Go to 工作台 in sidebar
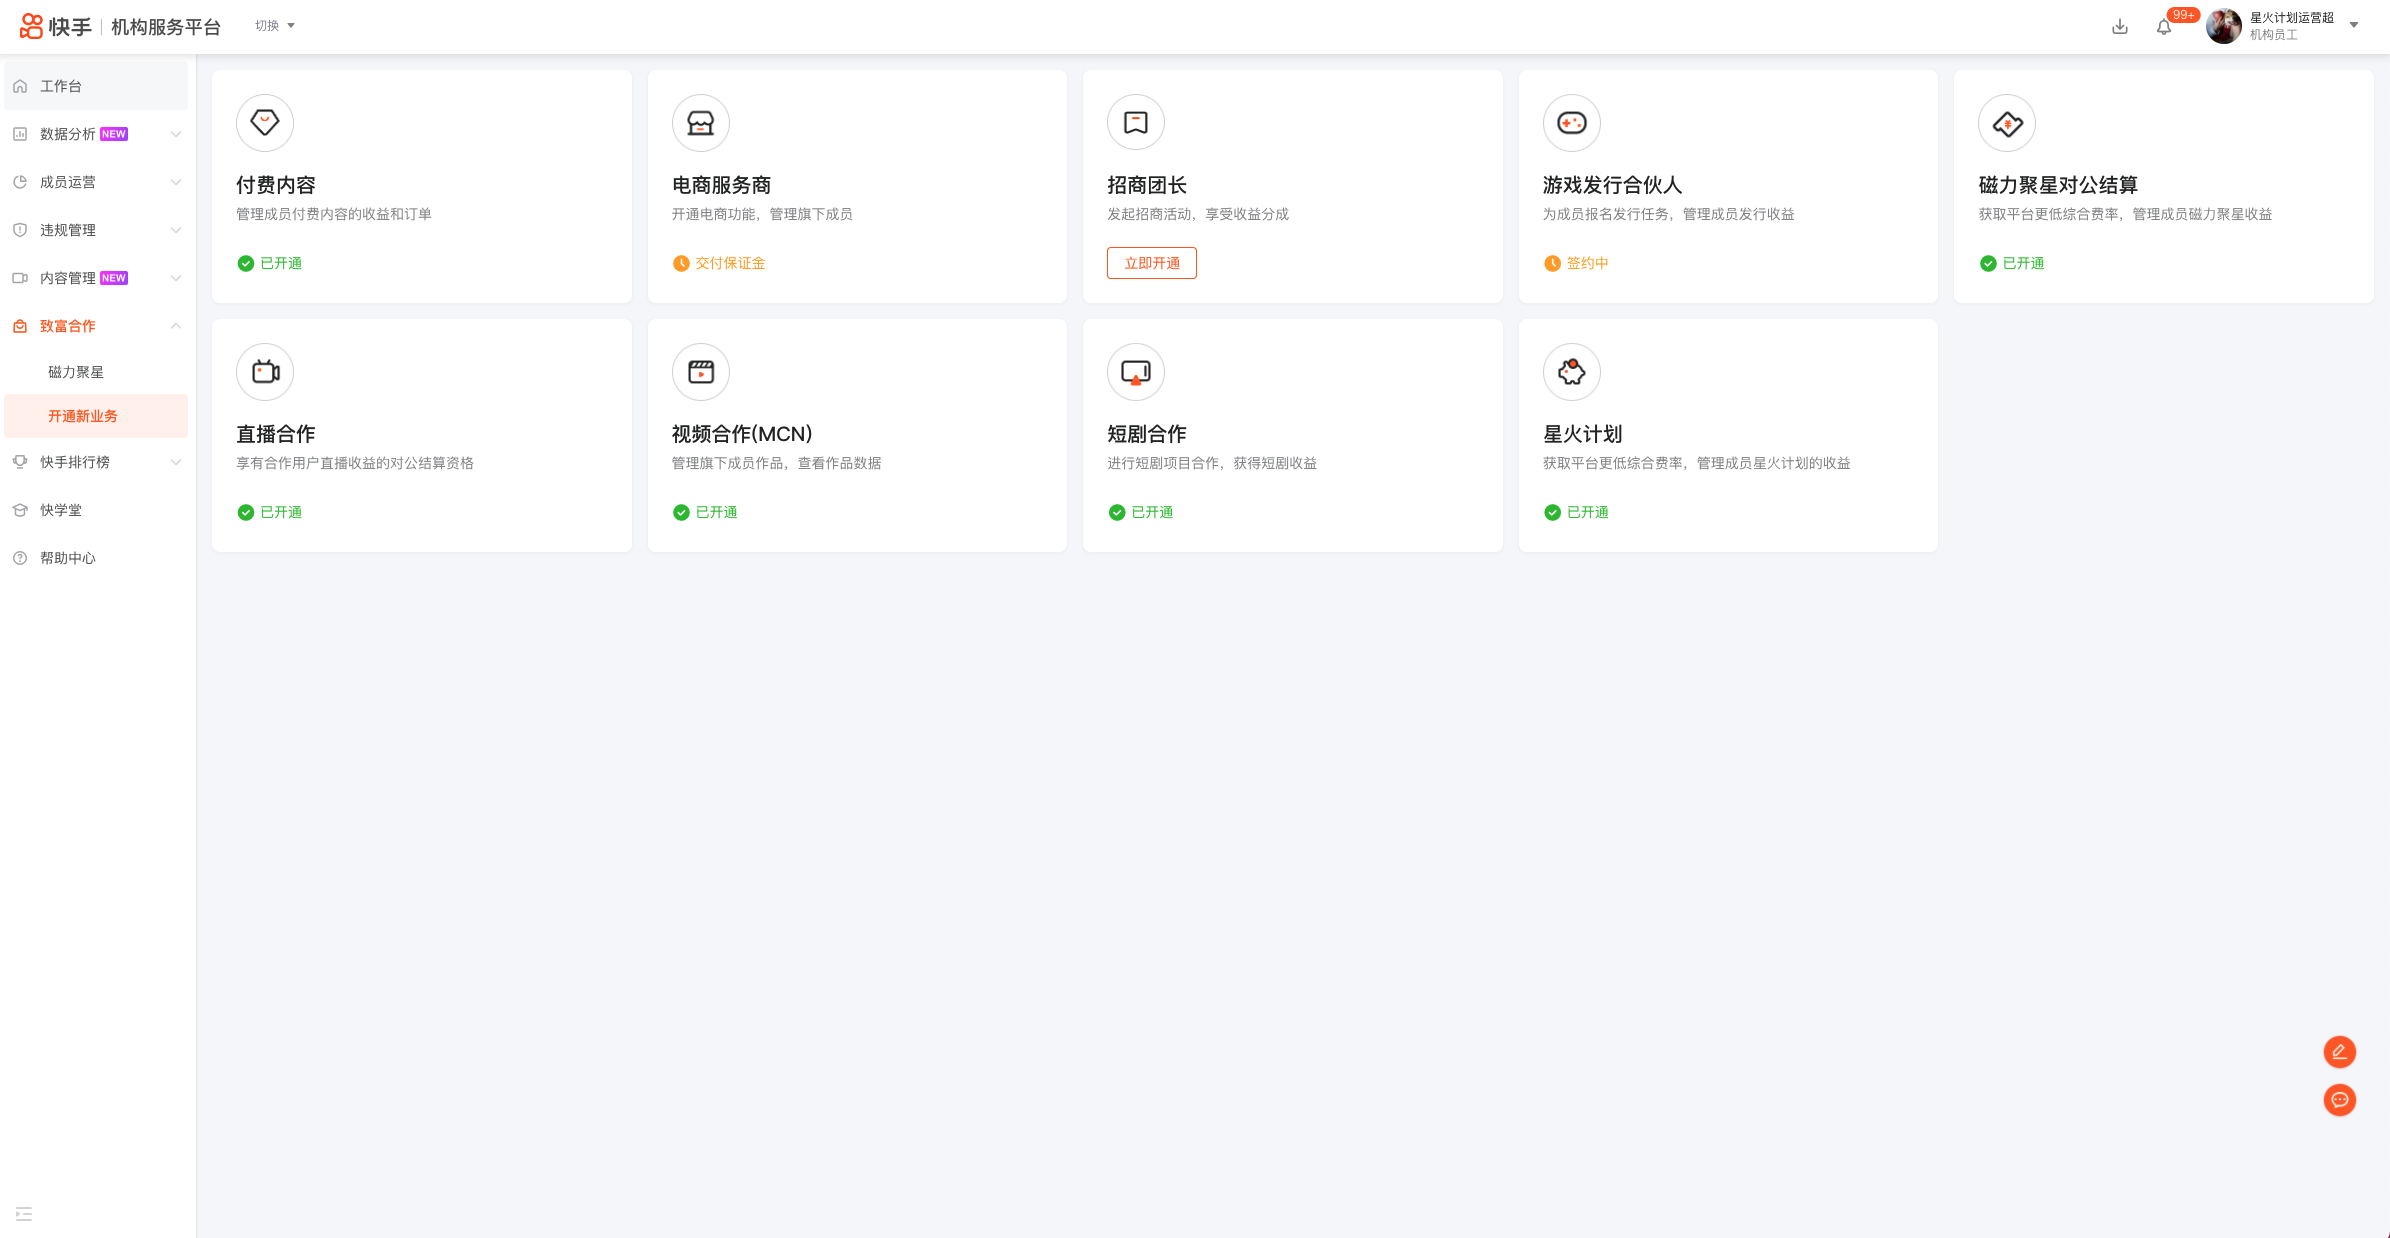 [x=96, y=86]
